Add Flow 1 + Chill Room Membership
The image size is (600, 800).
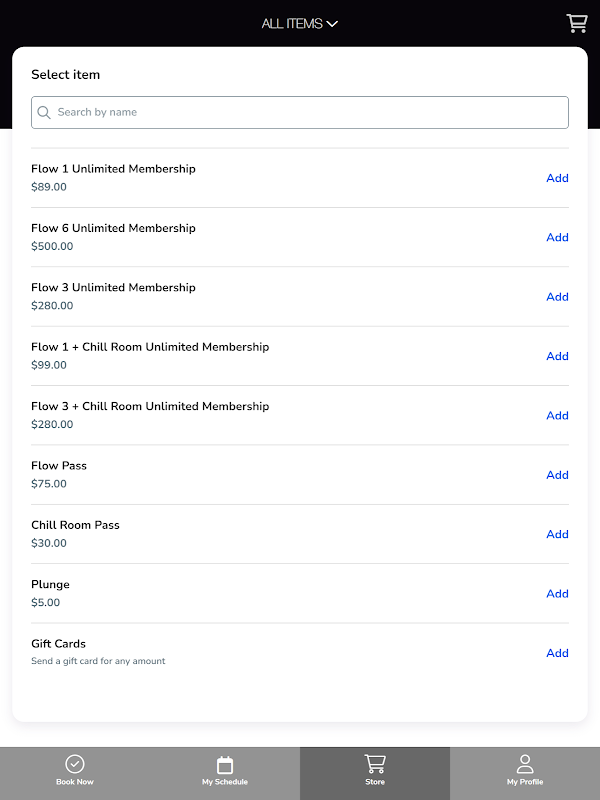tap(557, 356)
